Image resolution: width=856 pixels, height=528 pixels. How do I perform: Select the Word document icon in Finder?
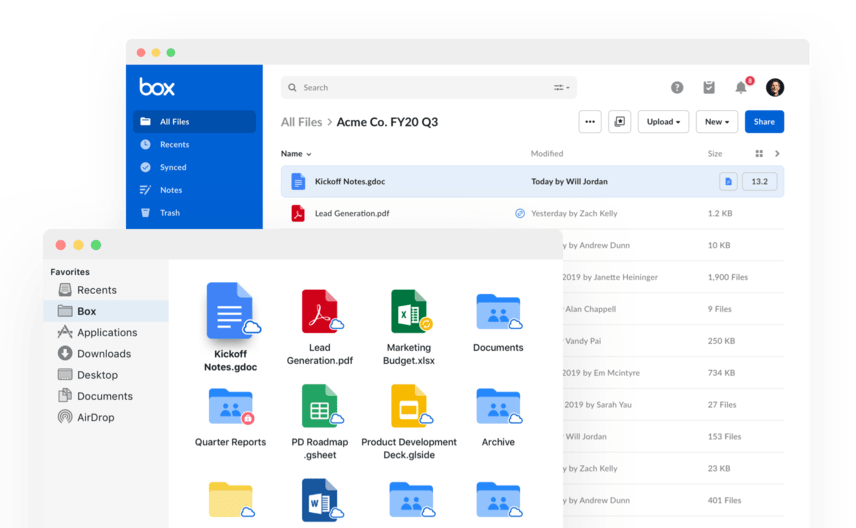(x=321, y=500)
